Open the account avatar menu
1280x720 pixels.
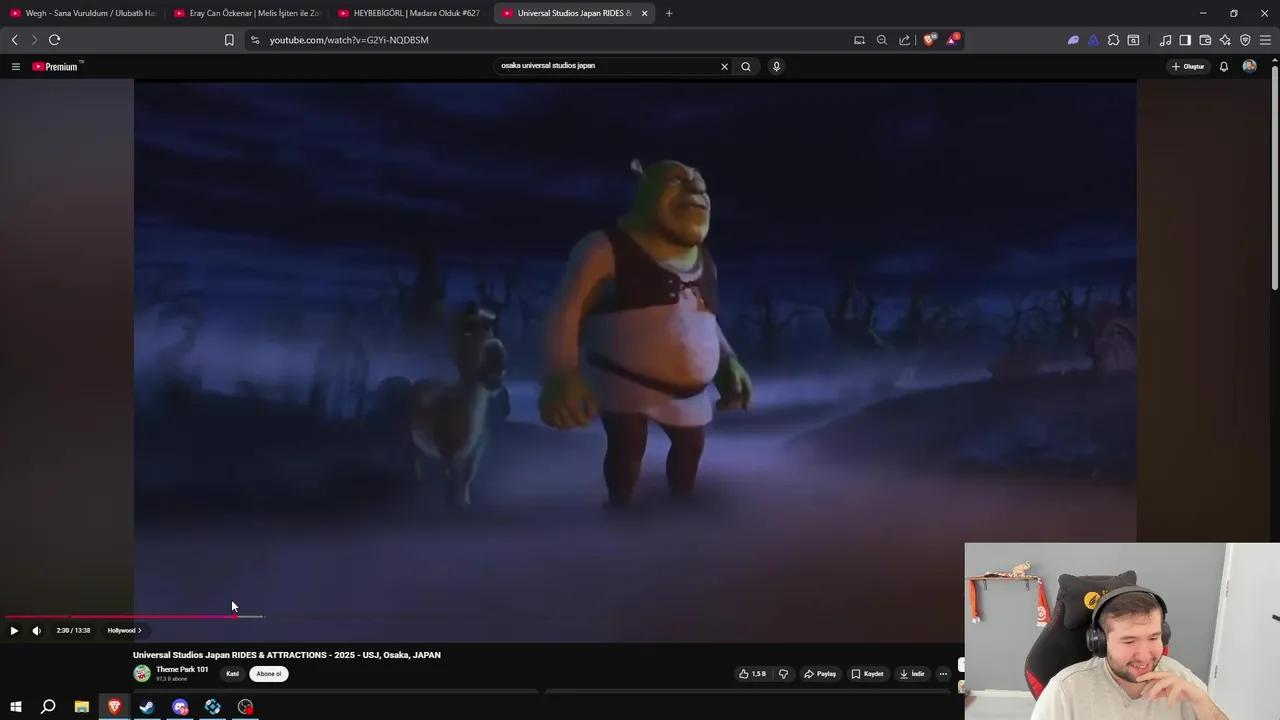[x=1249, y=66]
